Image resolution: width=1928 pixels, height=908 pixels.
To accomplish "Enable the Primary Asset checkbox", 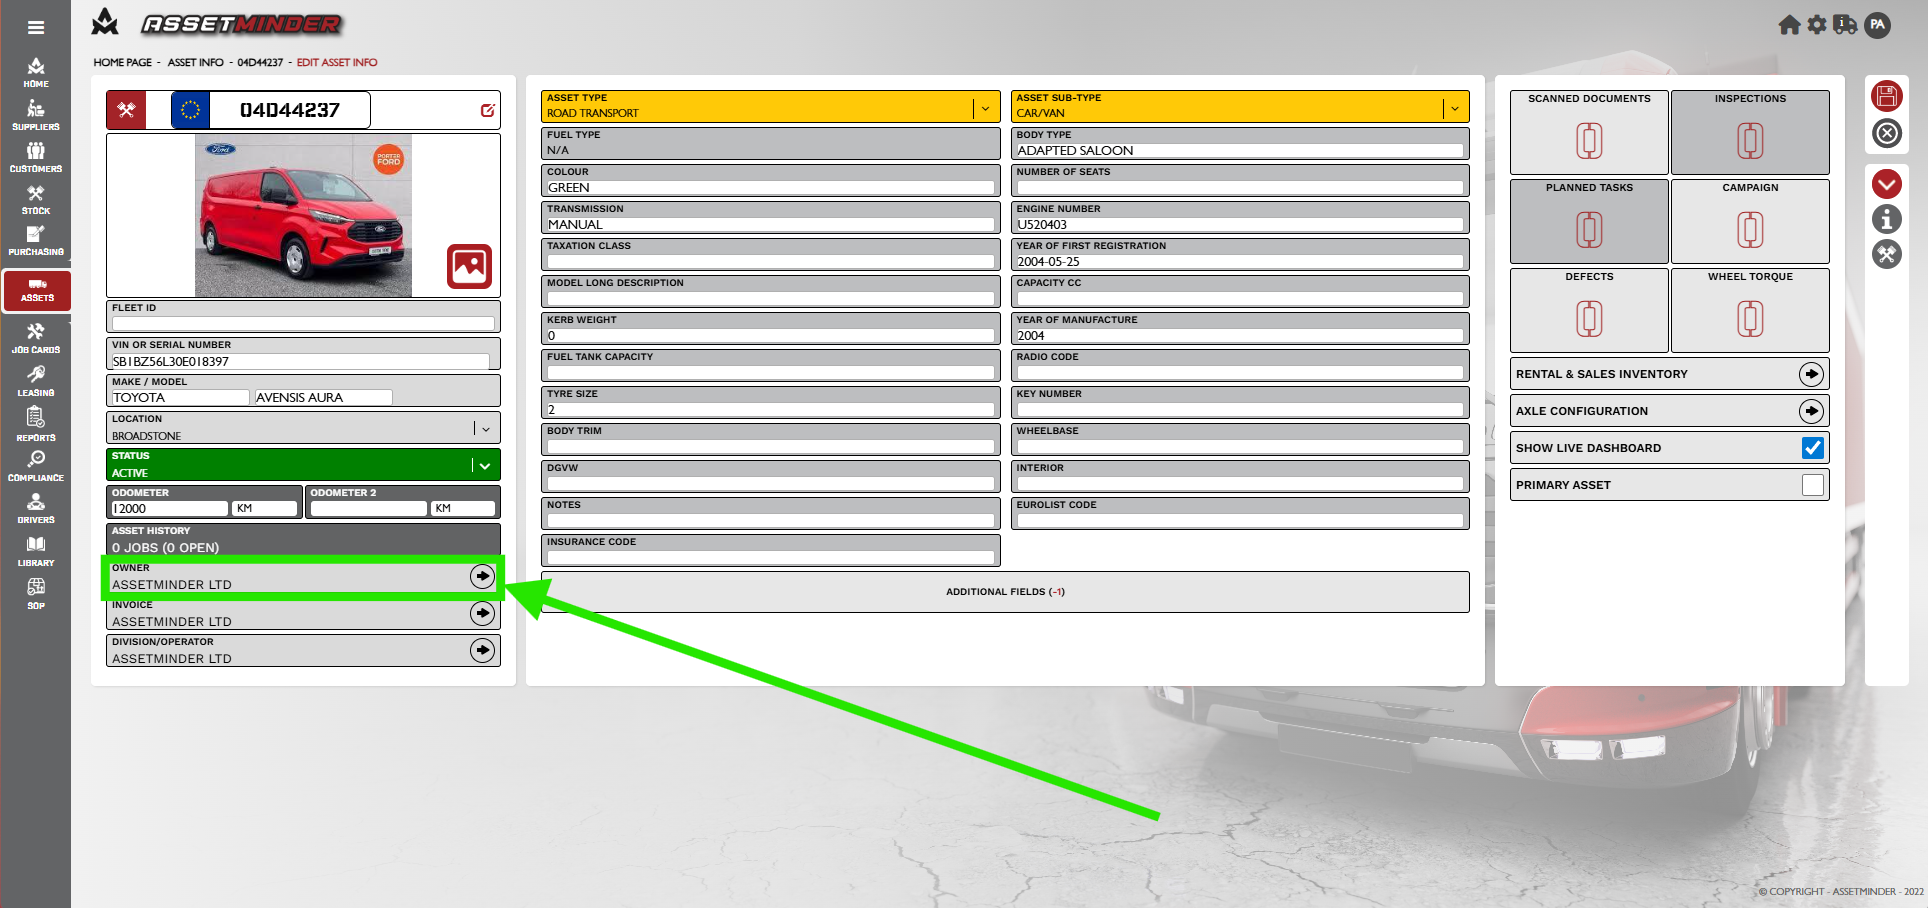I will coord(1812,485).
